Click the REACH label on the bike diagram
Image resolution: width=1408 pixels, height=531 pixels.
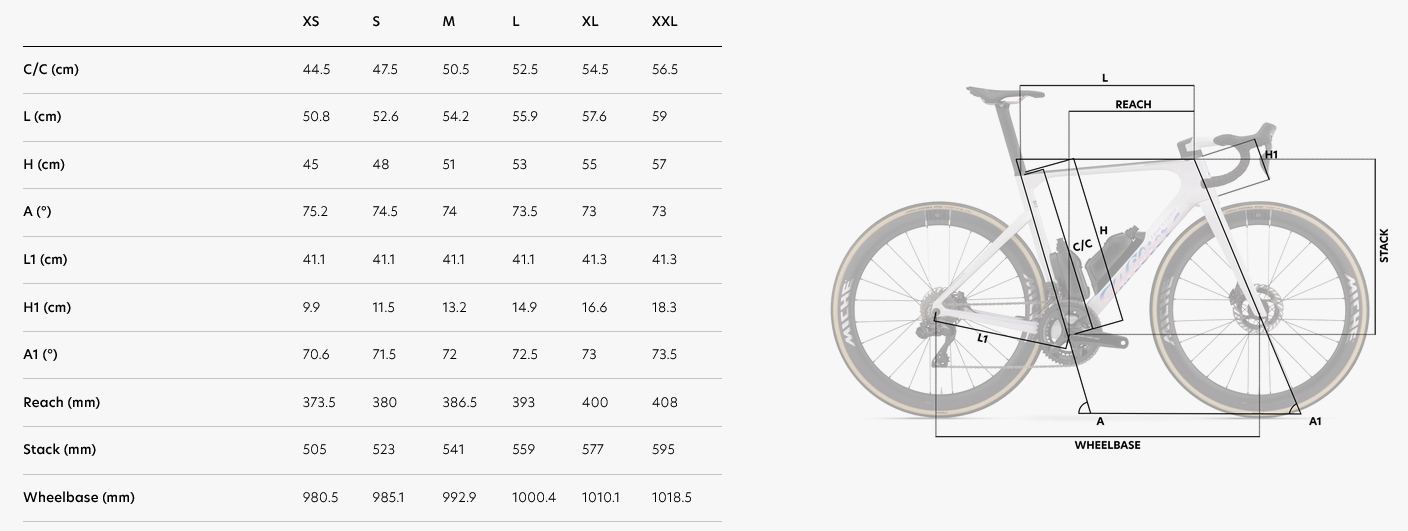[1133, 104]
